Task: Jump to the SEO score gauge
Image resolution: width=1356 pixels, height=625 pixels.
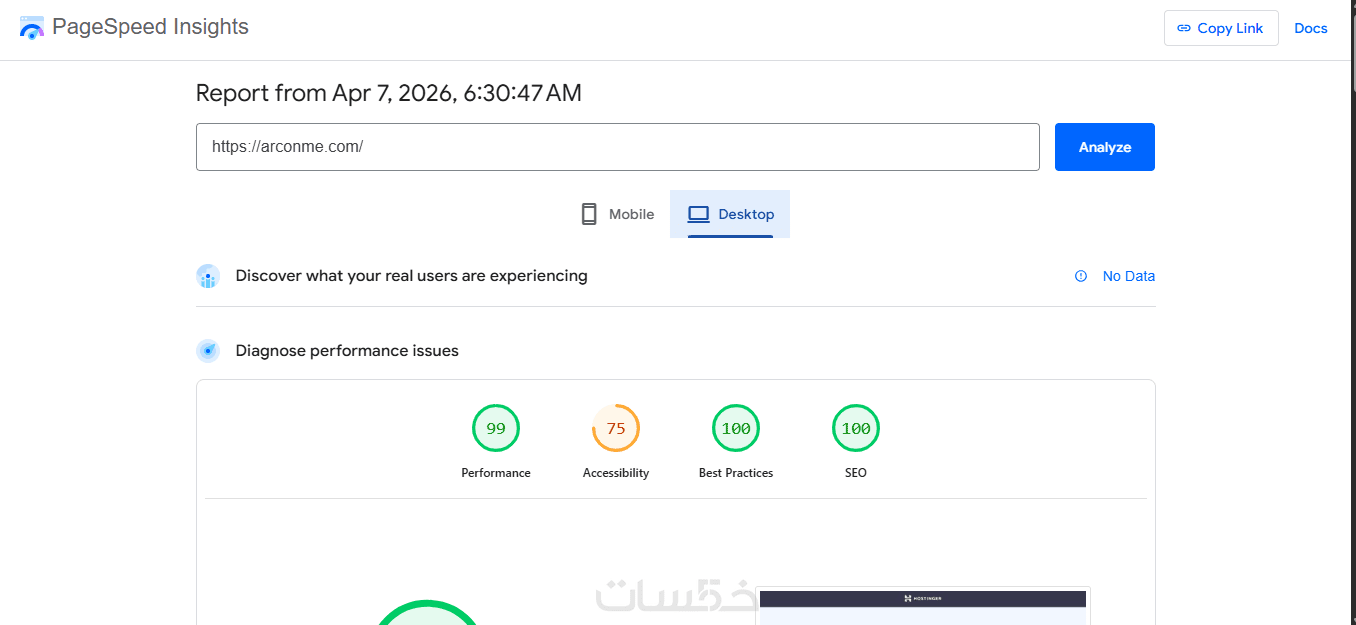Action: (x=856, y=428)
